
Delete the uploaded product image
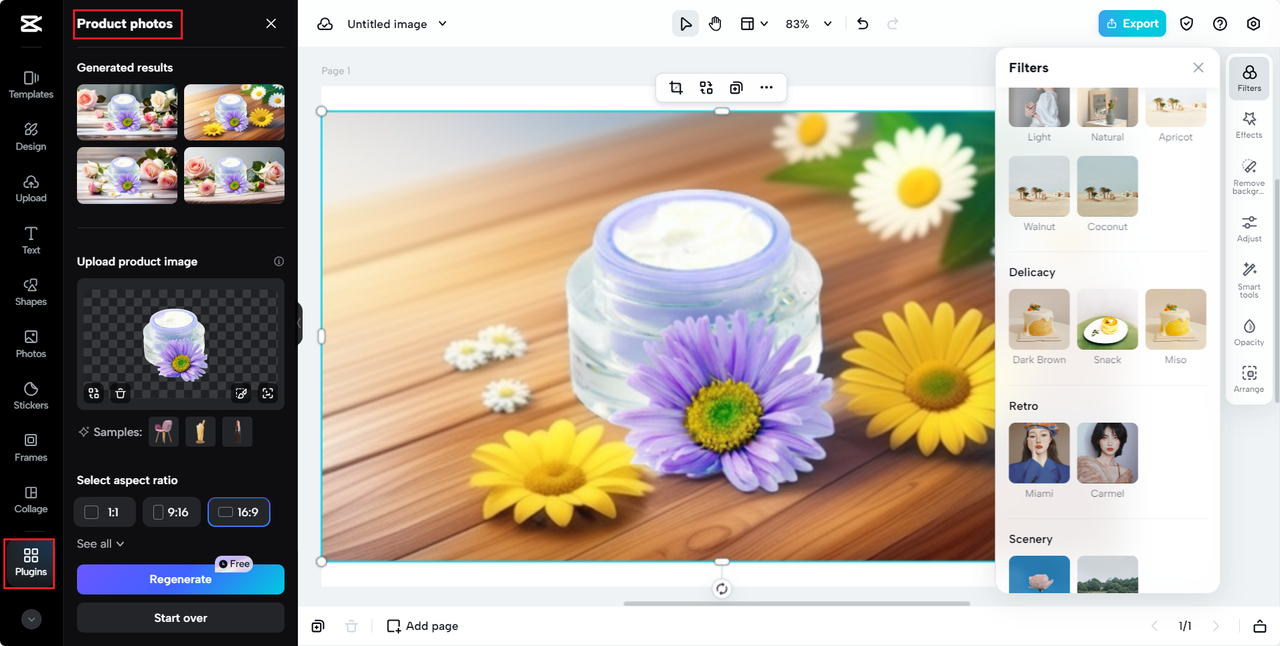(x=120, y=394)
